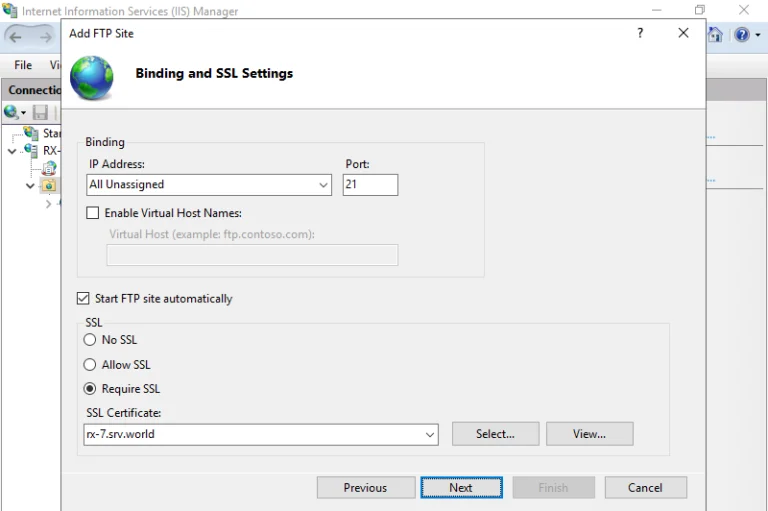Select the RX server tree node

[43, 150]
